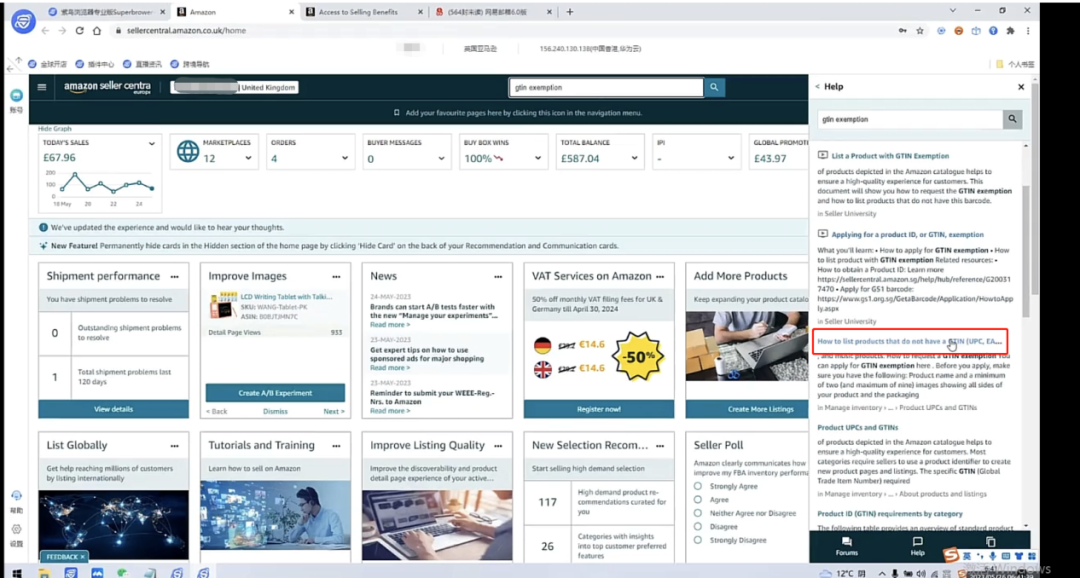Select Strongly Agree in Seller Poll
This screenshot has height=578, width=1080.
(x=698, y=486)
